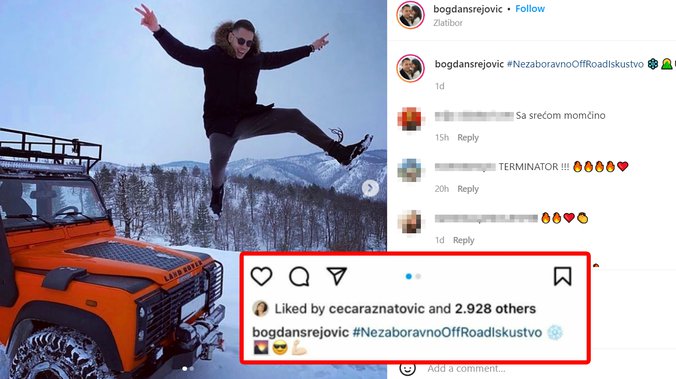Screen dimensions: 676x379
Task: Open the emoji picker smiley icon
Action: (x=407, y=368)
